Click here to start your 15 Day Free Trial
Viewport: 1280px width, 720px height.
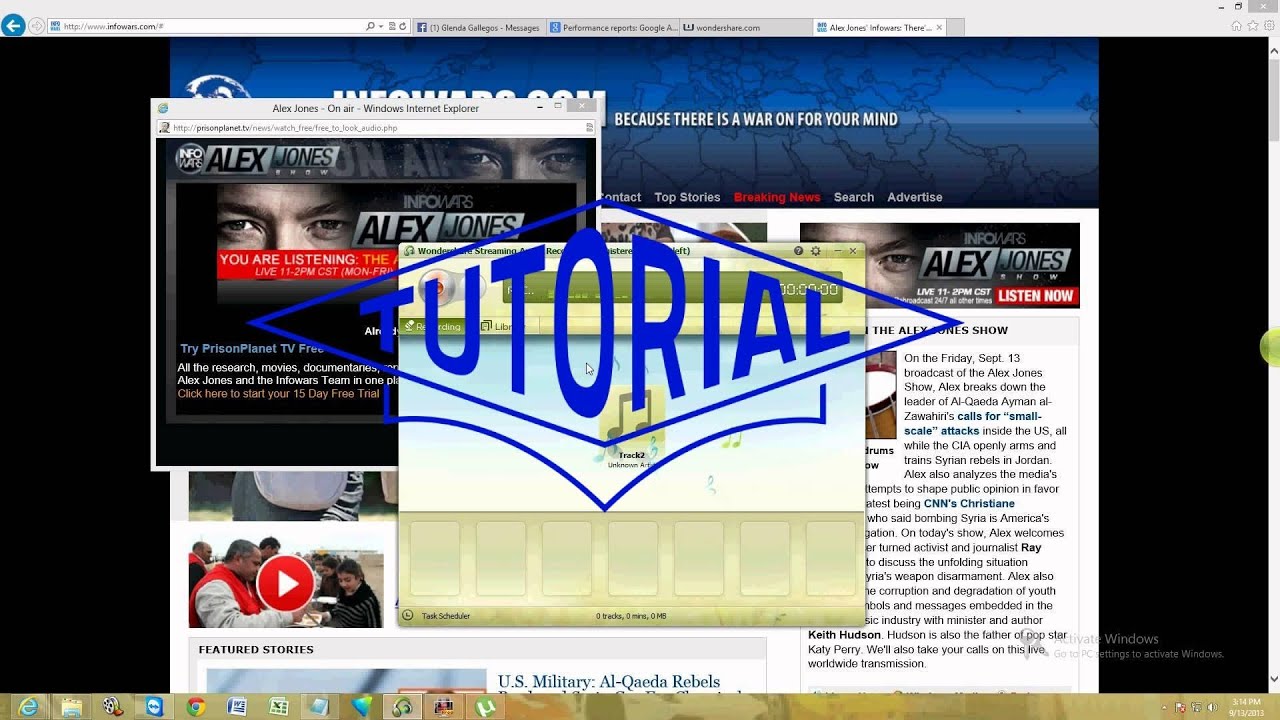coord(278,394)
